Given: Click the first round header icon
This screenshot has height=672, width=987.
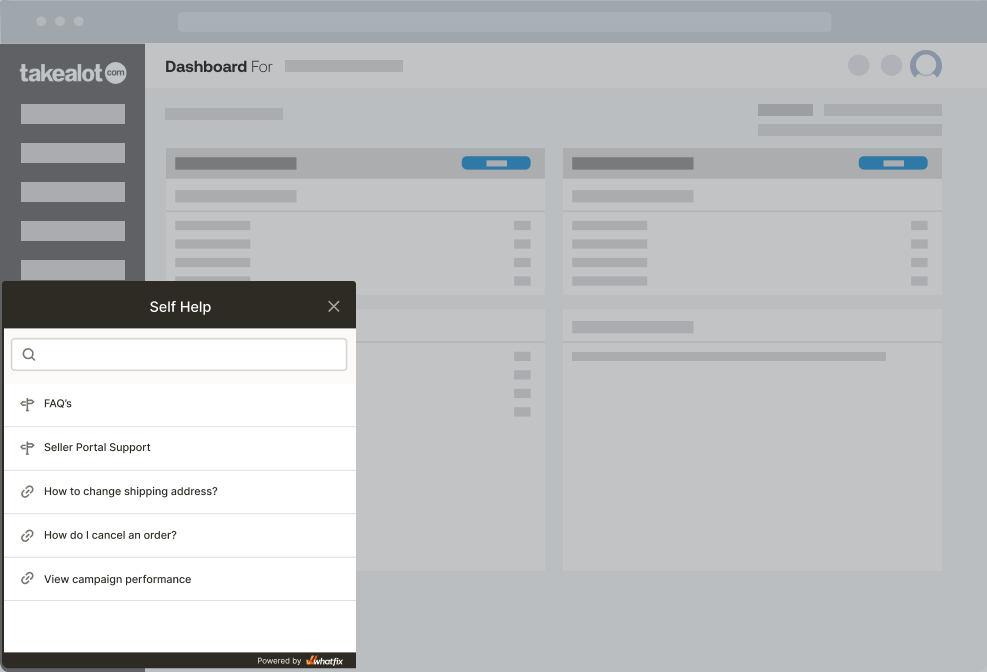Looking at the screenshot, I should (859, 65).
